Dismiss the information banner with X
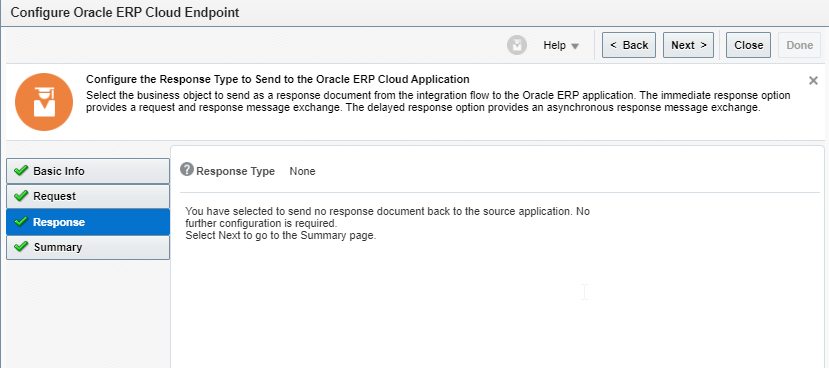The height and width of the screenshot is (368, 829). click(x=813, y=81)
